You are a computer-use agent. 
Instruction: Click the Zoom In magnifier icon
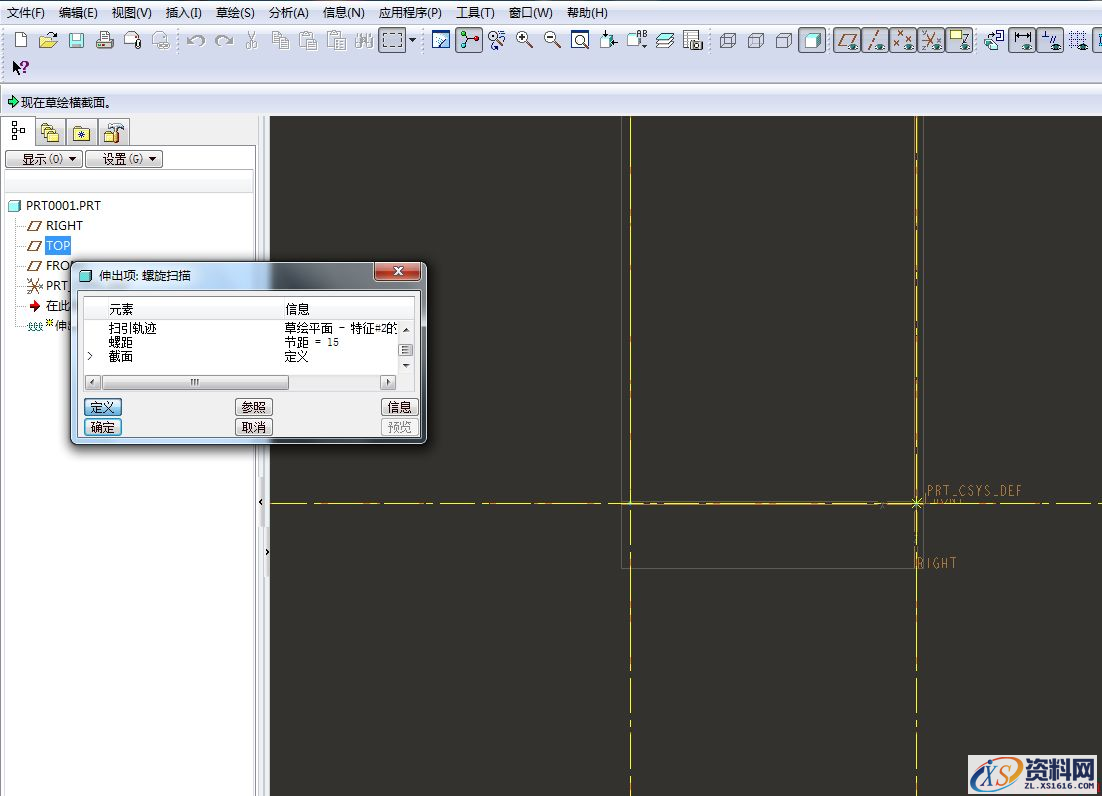[x=525, y=41]
